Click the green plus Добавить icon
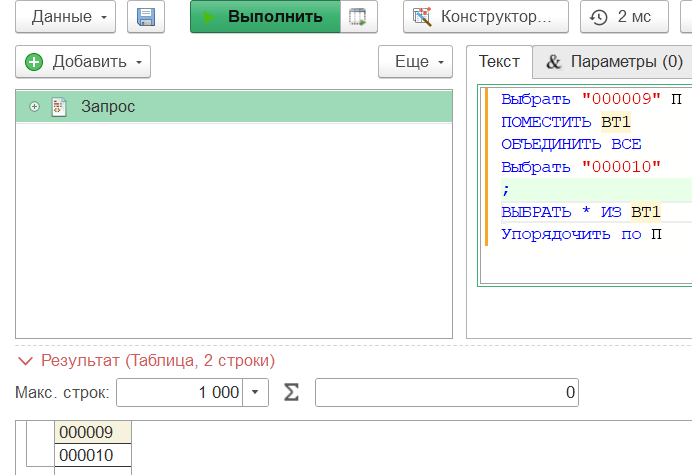This screenshot has width=692, height=475. (34, 62)
